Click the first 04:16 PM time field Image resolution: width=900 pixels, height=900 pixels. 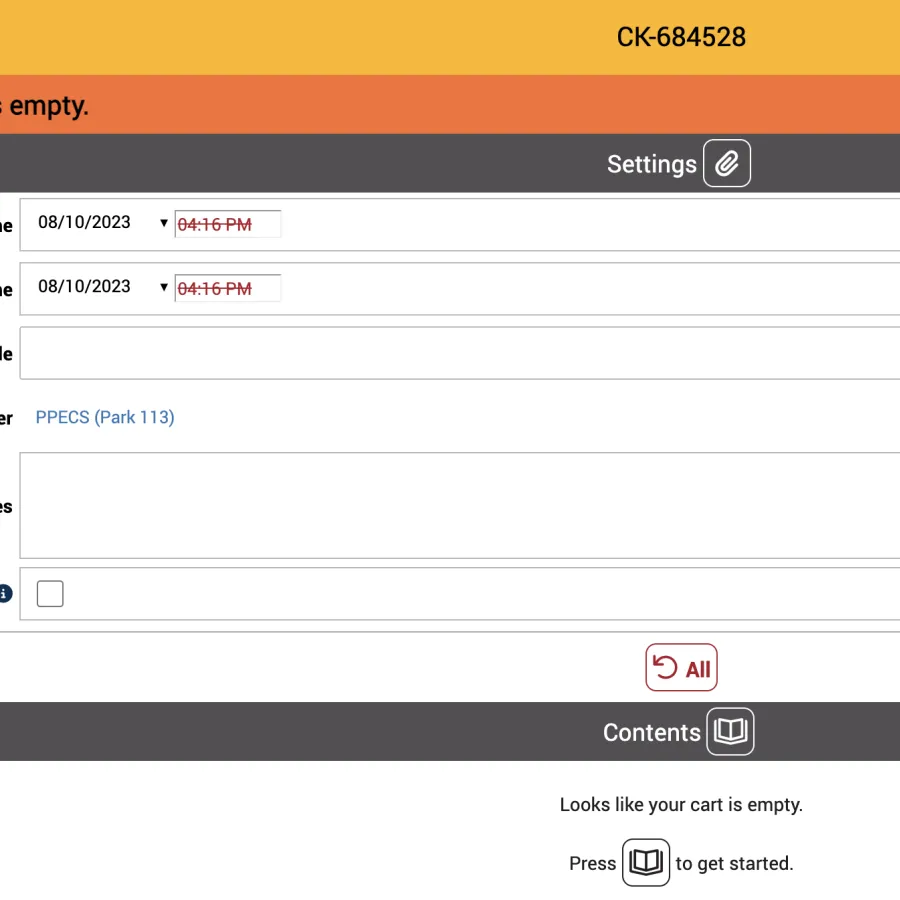227,225
